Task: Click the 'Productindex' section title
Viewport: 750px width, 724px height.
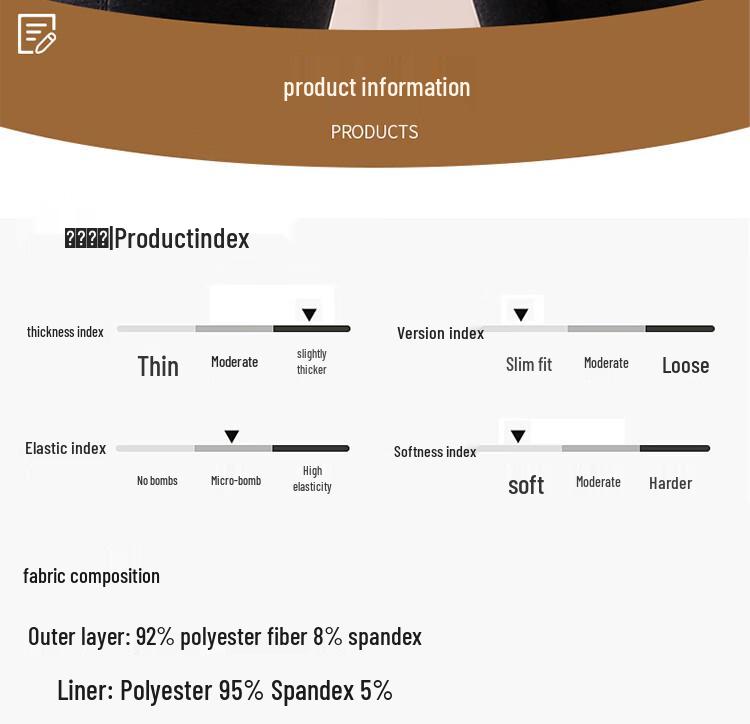Action: (x=181, y=238)
